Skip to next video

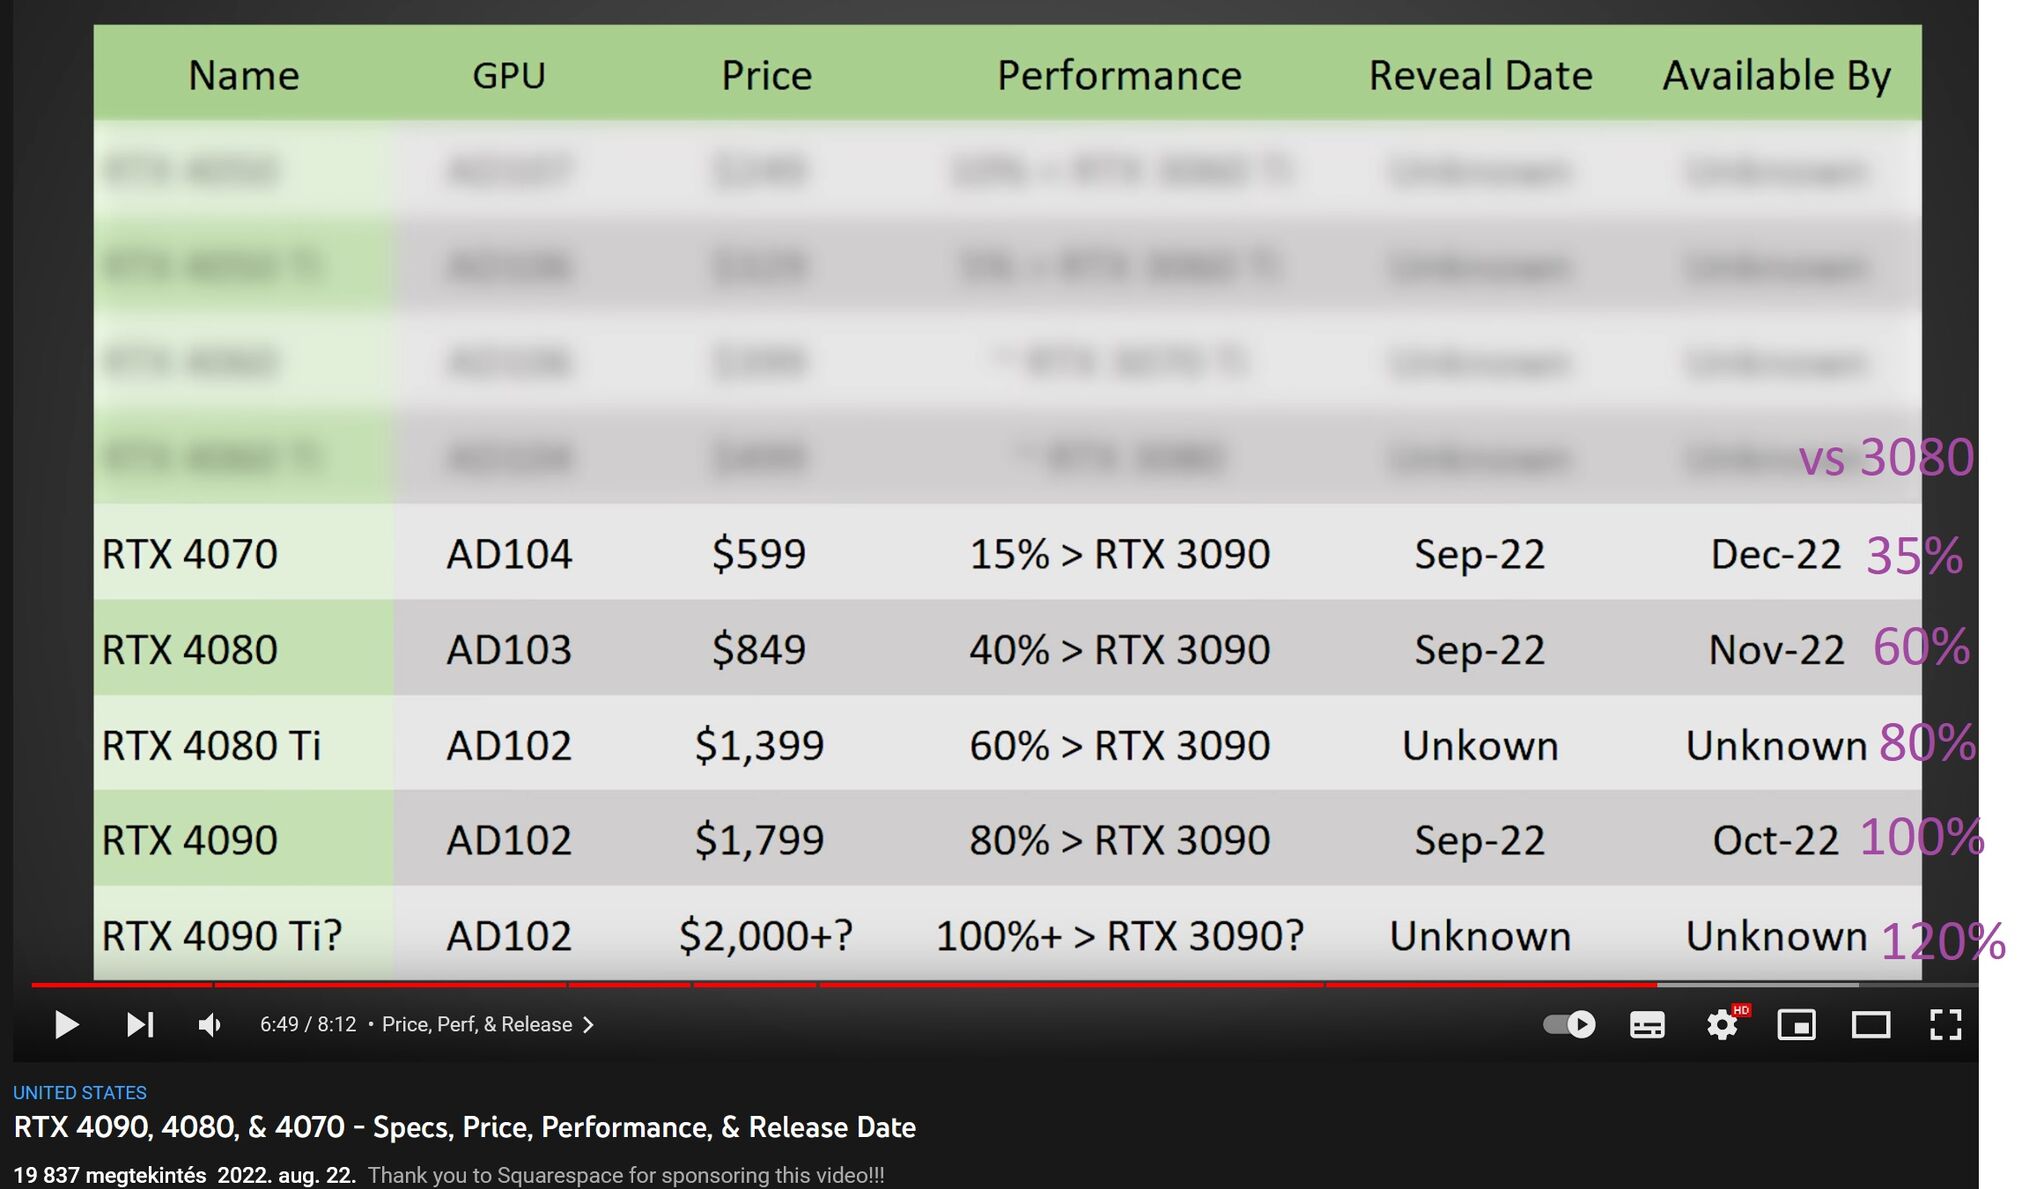click(x=140, y=1024)
